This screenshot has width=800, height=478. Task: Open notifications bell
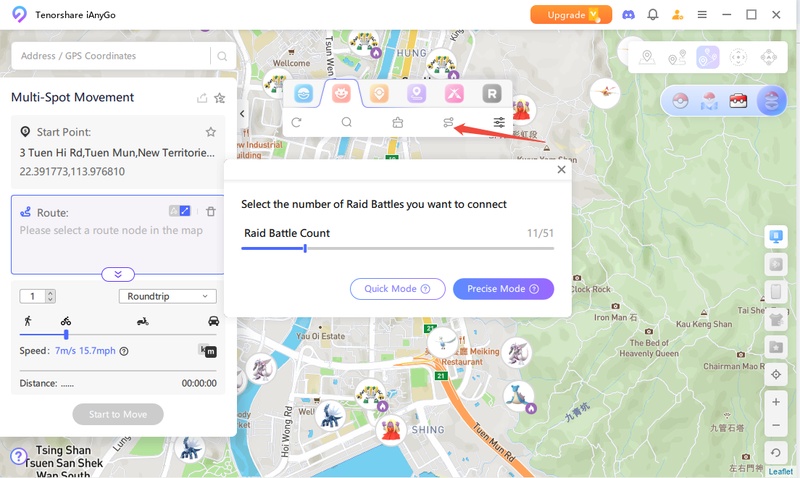click(x=653, y=15)
